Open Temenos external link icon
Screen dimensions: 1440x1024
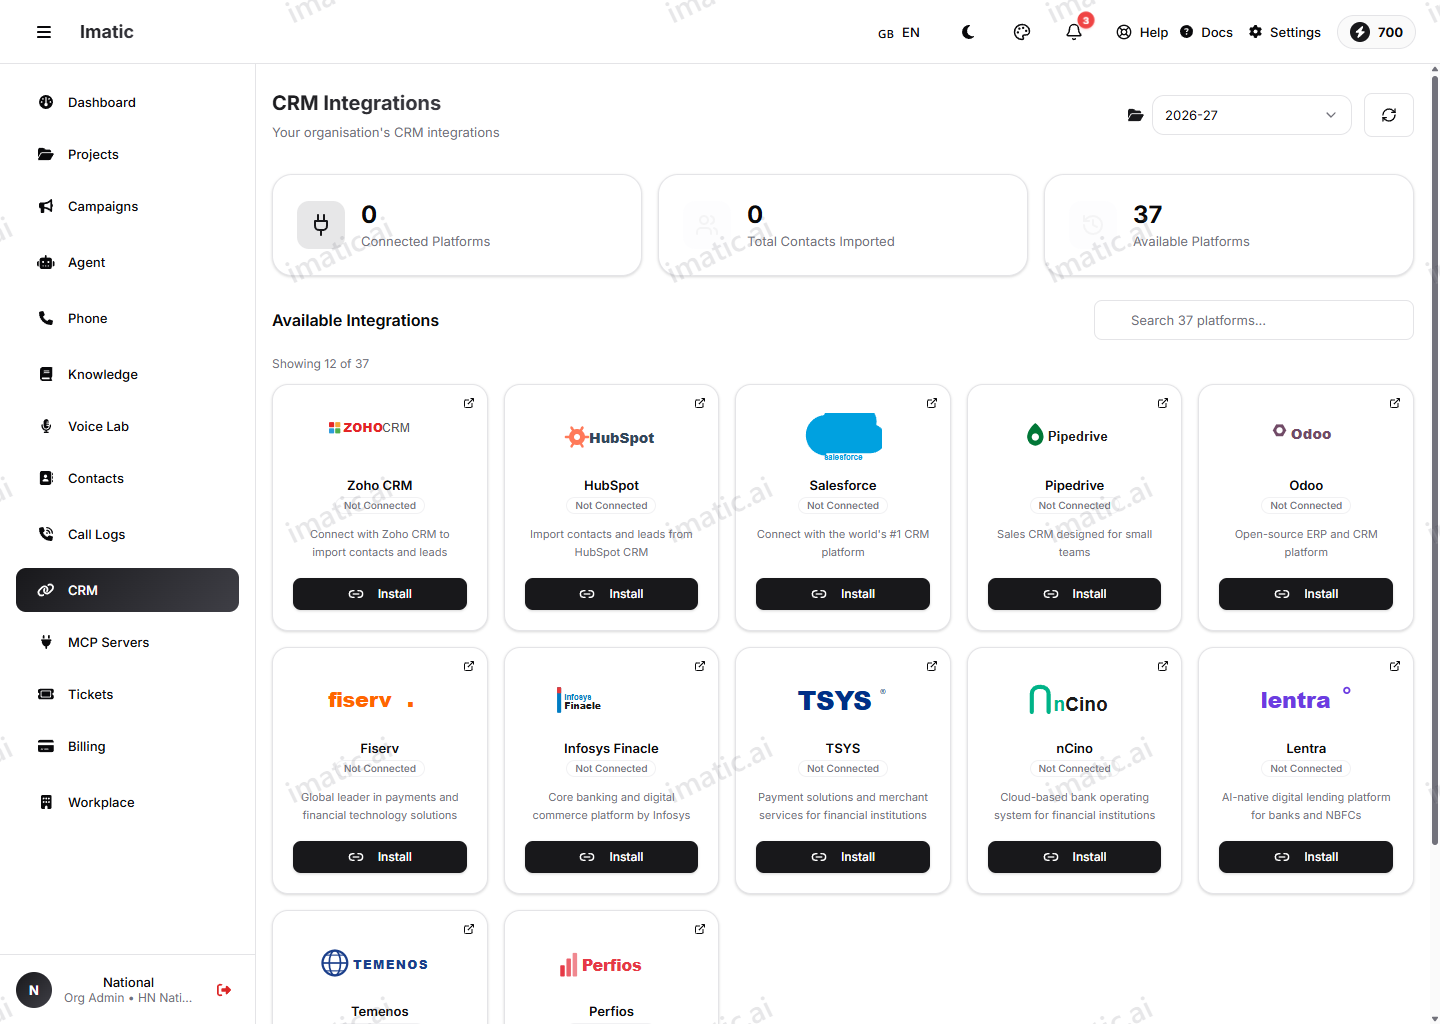pyautogui.click(x=469, y=929)
